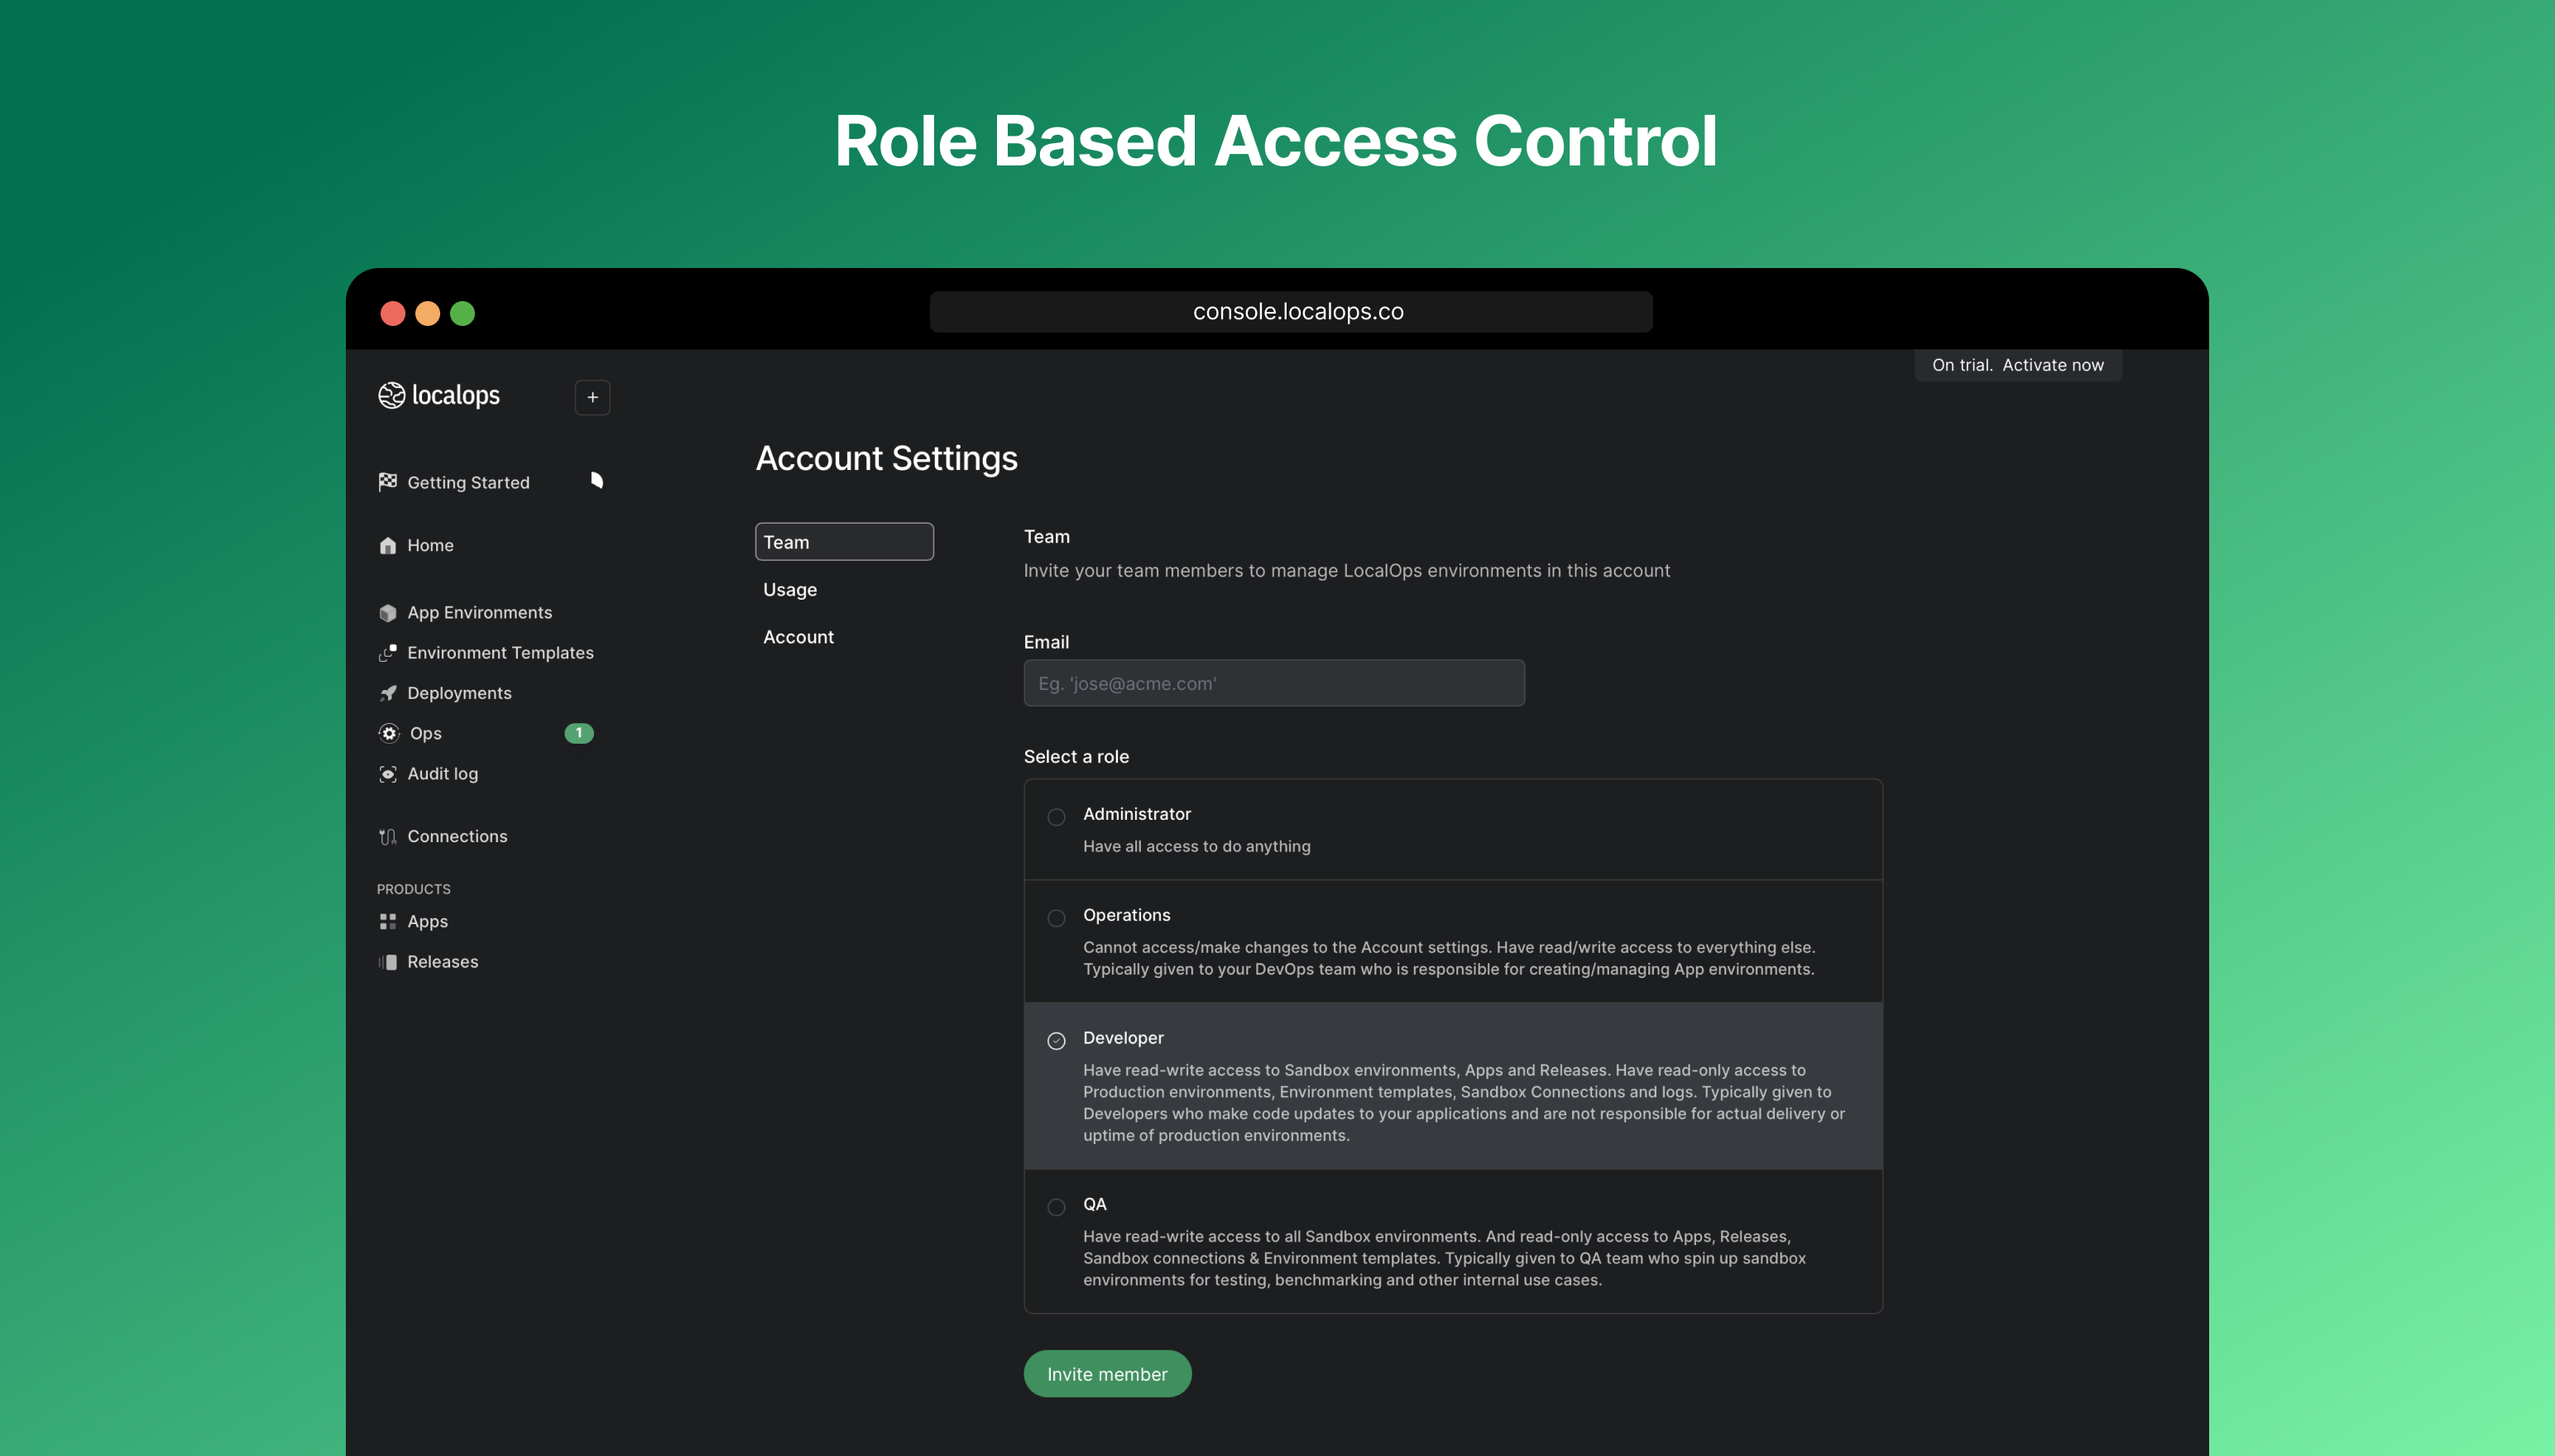Click the Invite member button
This screenshot has height=1456, width=2555.
[x=1107, y=1373]
